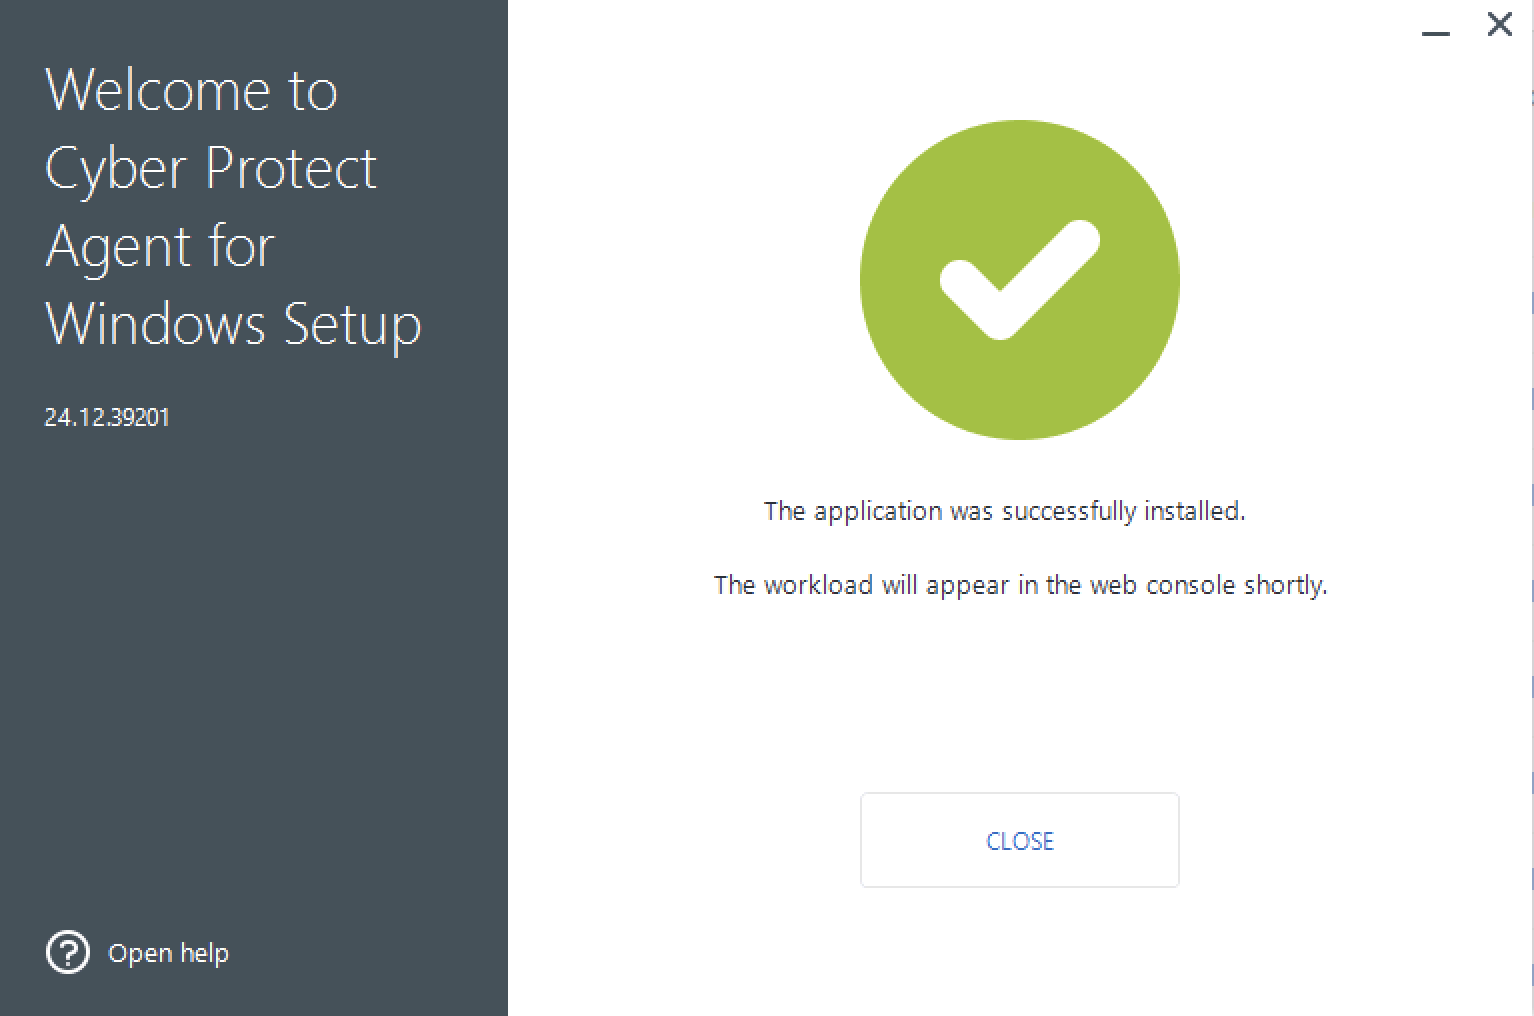Viewport: 1534px width, 1016px height.
Task: Click the 'Welcome to' heading line
Action: point(191,90)
